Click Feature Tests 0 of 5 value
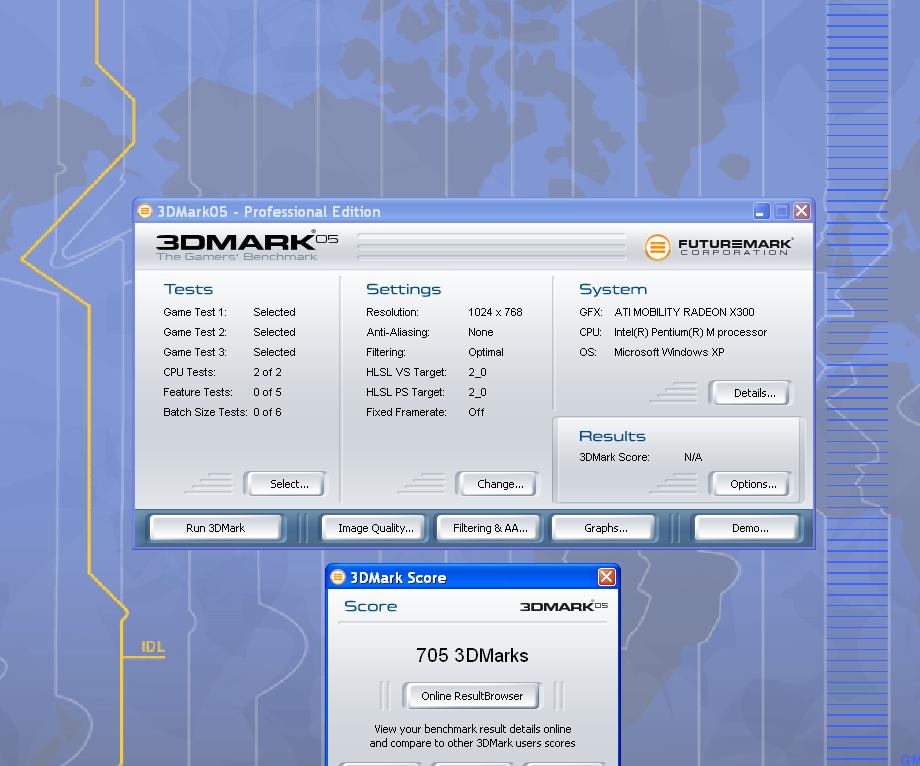 267,392
